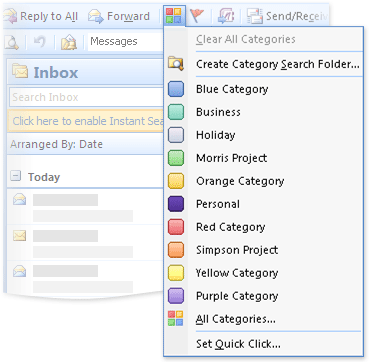Image resolution: width=369 pixels, height=362 pixels.
Task: Click the dark purple Personal swatch
Action: [176, 204]
